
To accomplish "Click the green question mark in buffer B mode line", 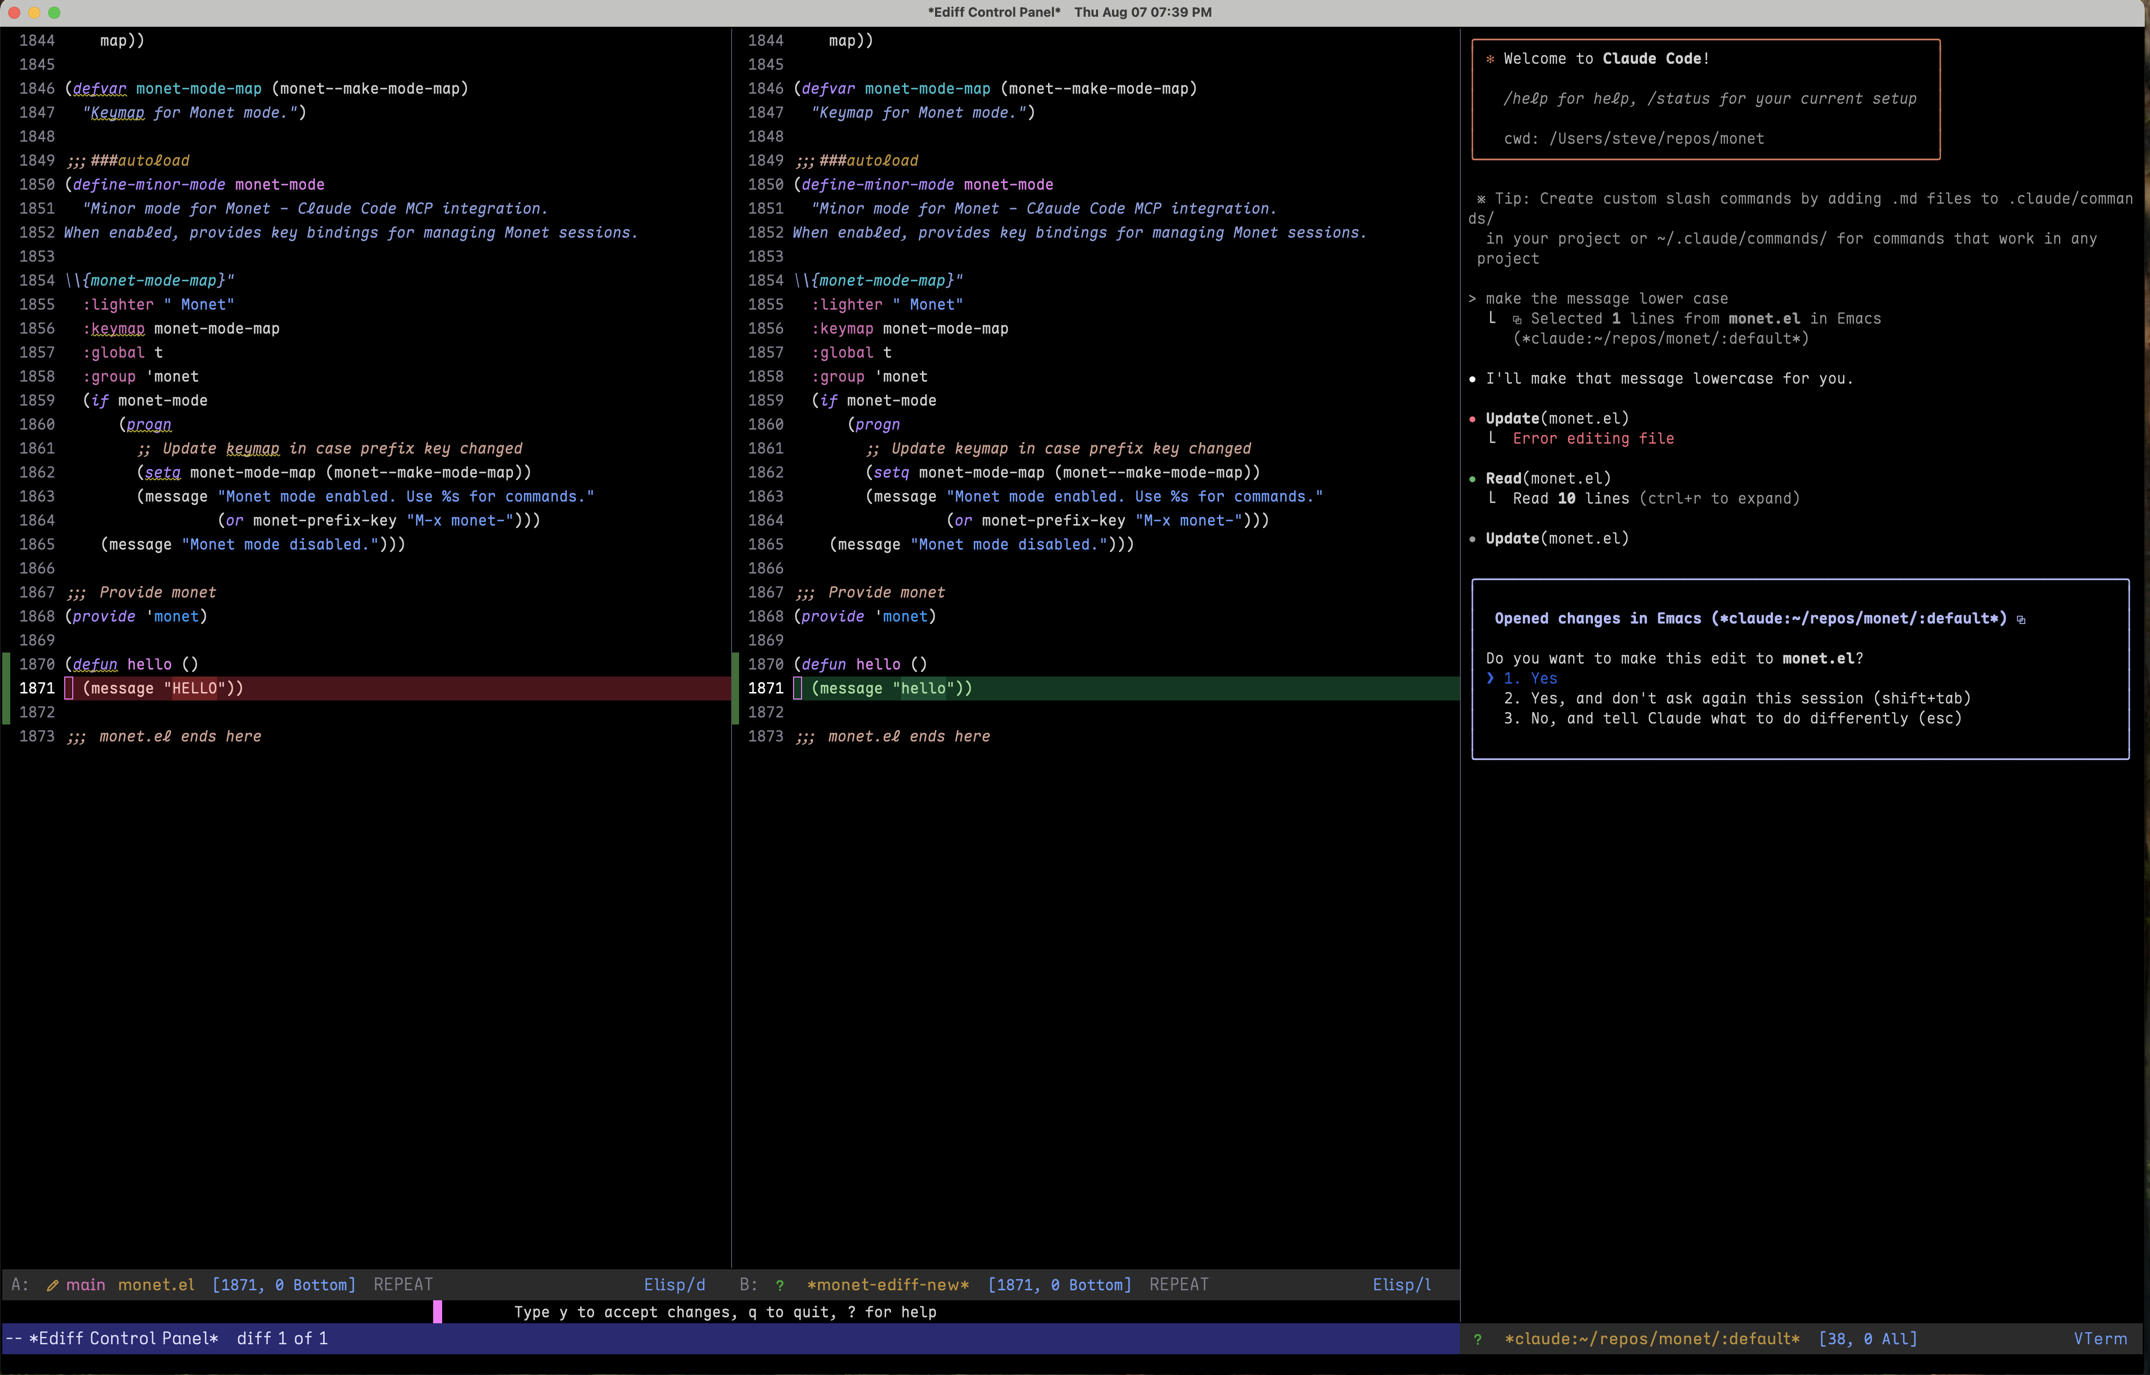I will point(779,1285).
